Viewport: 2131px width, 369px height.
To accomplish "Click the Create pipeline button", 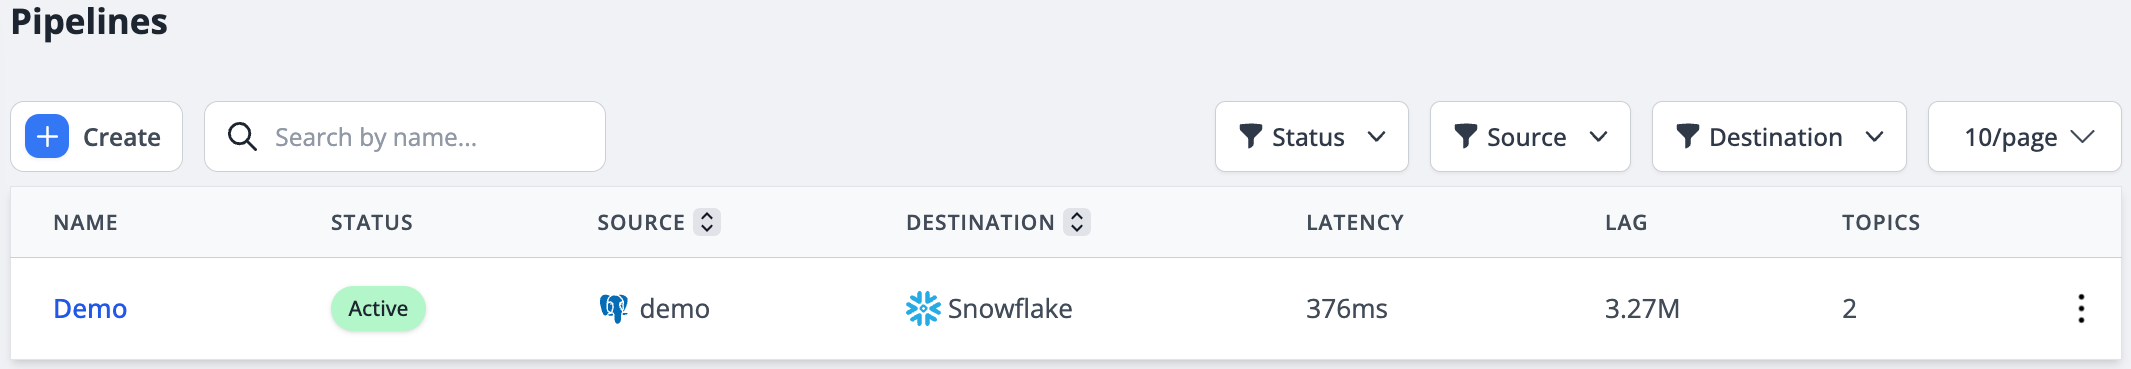I will (97, 136).
